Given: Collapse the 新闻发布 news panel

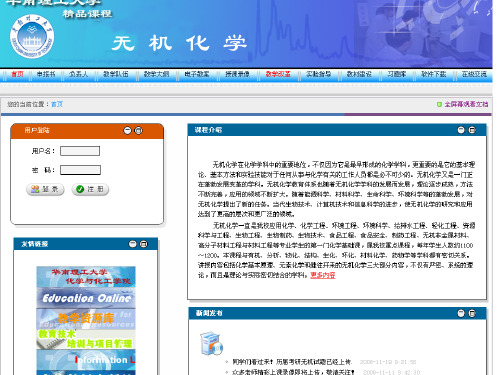Looking at the screenshot, I should pyautogui.click(x=461, y=313).
